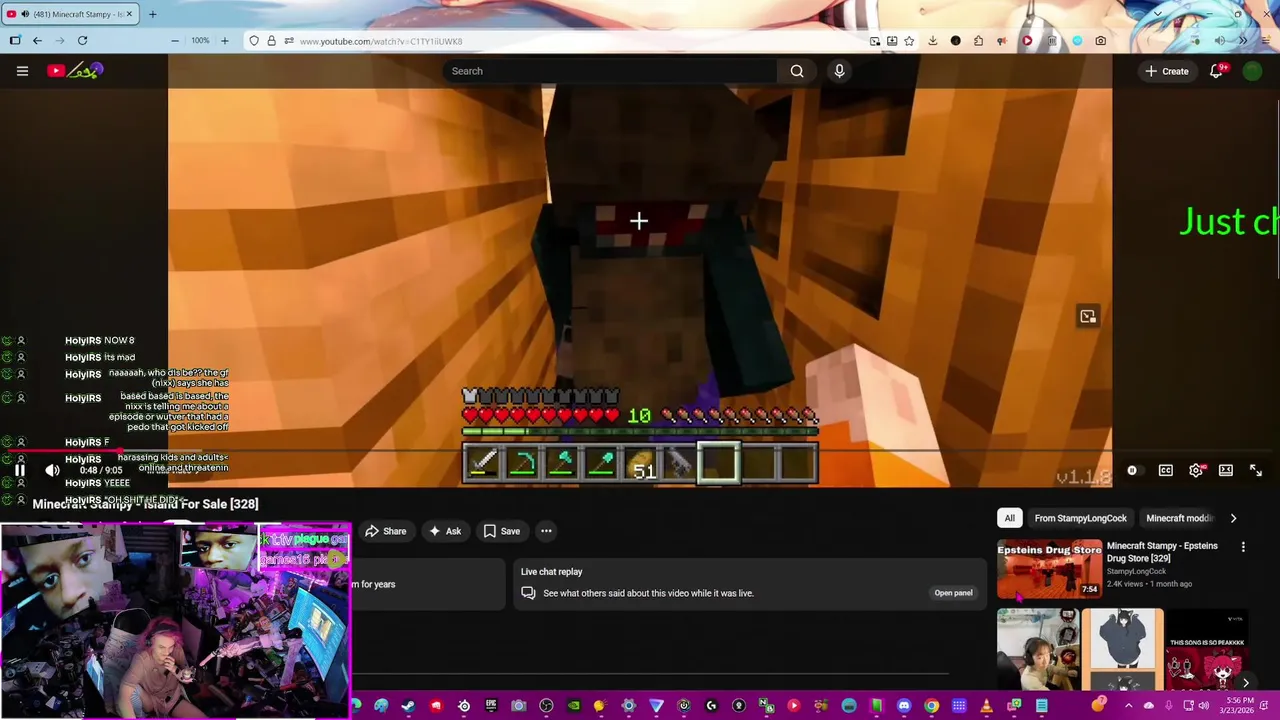Screen dimensions: 1280x720
Task: Open the shorts thumbnail with woman reacting
Action: click(1038, 648)
